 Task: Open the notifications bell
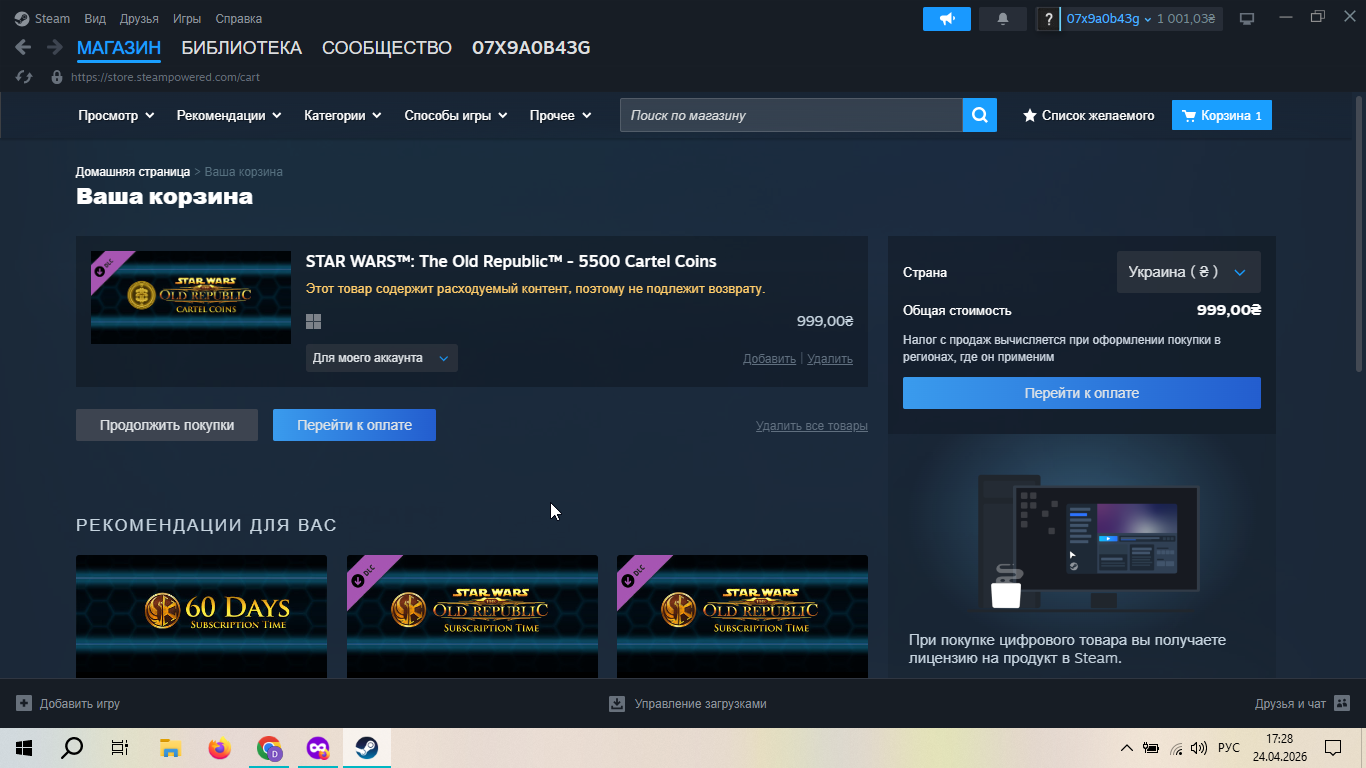tap(1003, 19)
